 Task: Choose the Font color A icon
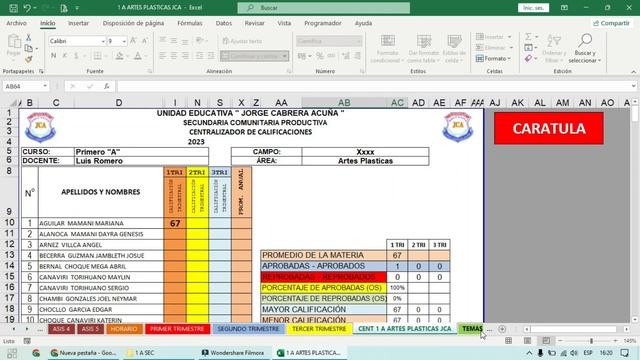pos(138,56)
